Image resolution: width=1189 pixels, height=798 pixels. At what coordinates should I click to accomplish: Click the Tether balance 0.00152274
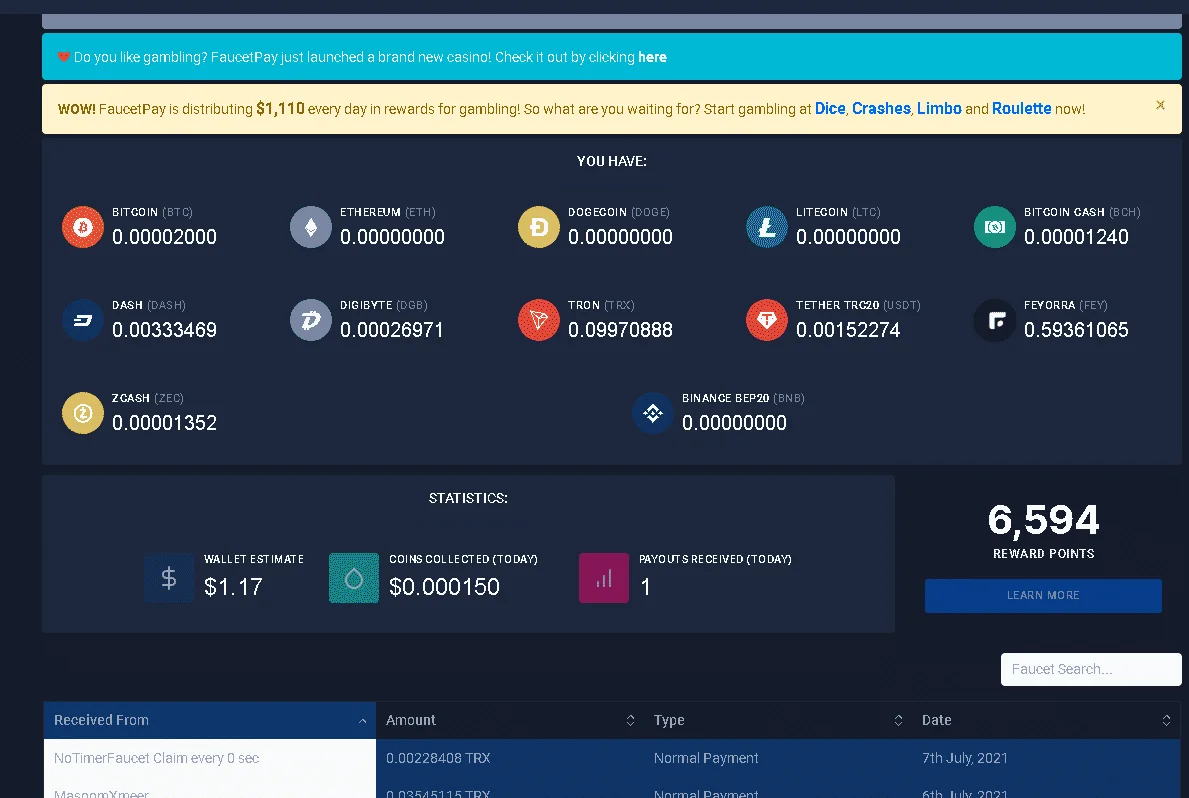848,330
